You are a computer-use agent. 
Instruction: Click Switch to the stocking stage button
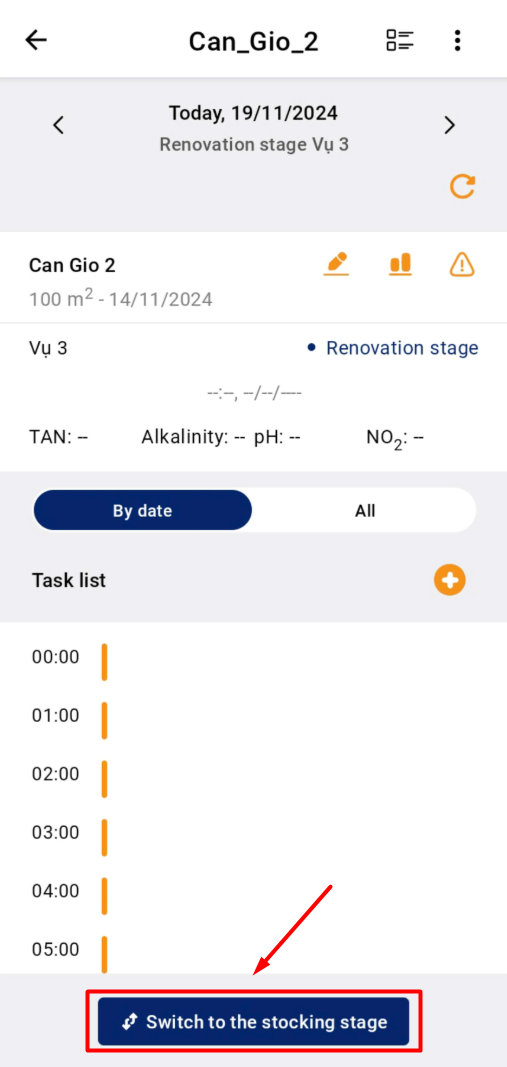click(x=253, y=1021)
